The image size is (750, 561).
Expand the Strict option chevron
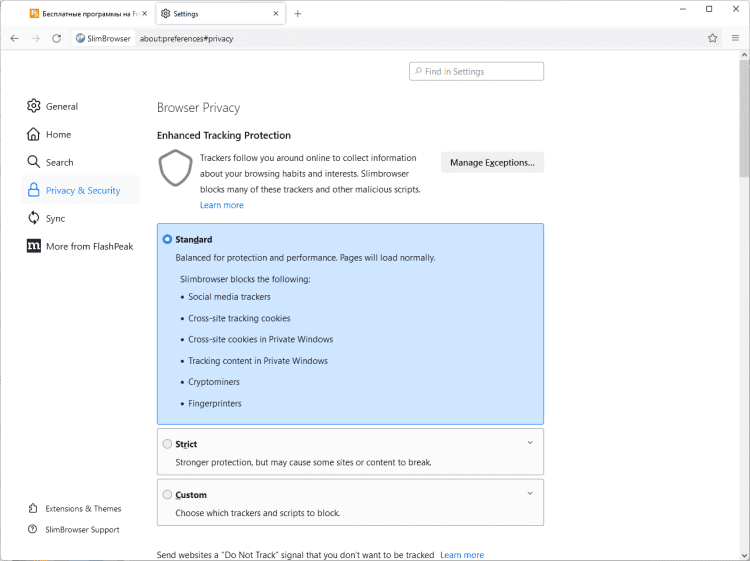(x=530, y=442)
